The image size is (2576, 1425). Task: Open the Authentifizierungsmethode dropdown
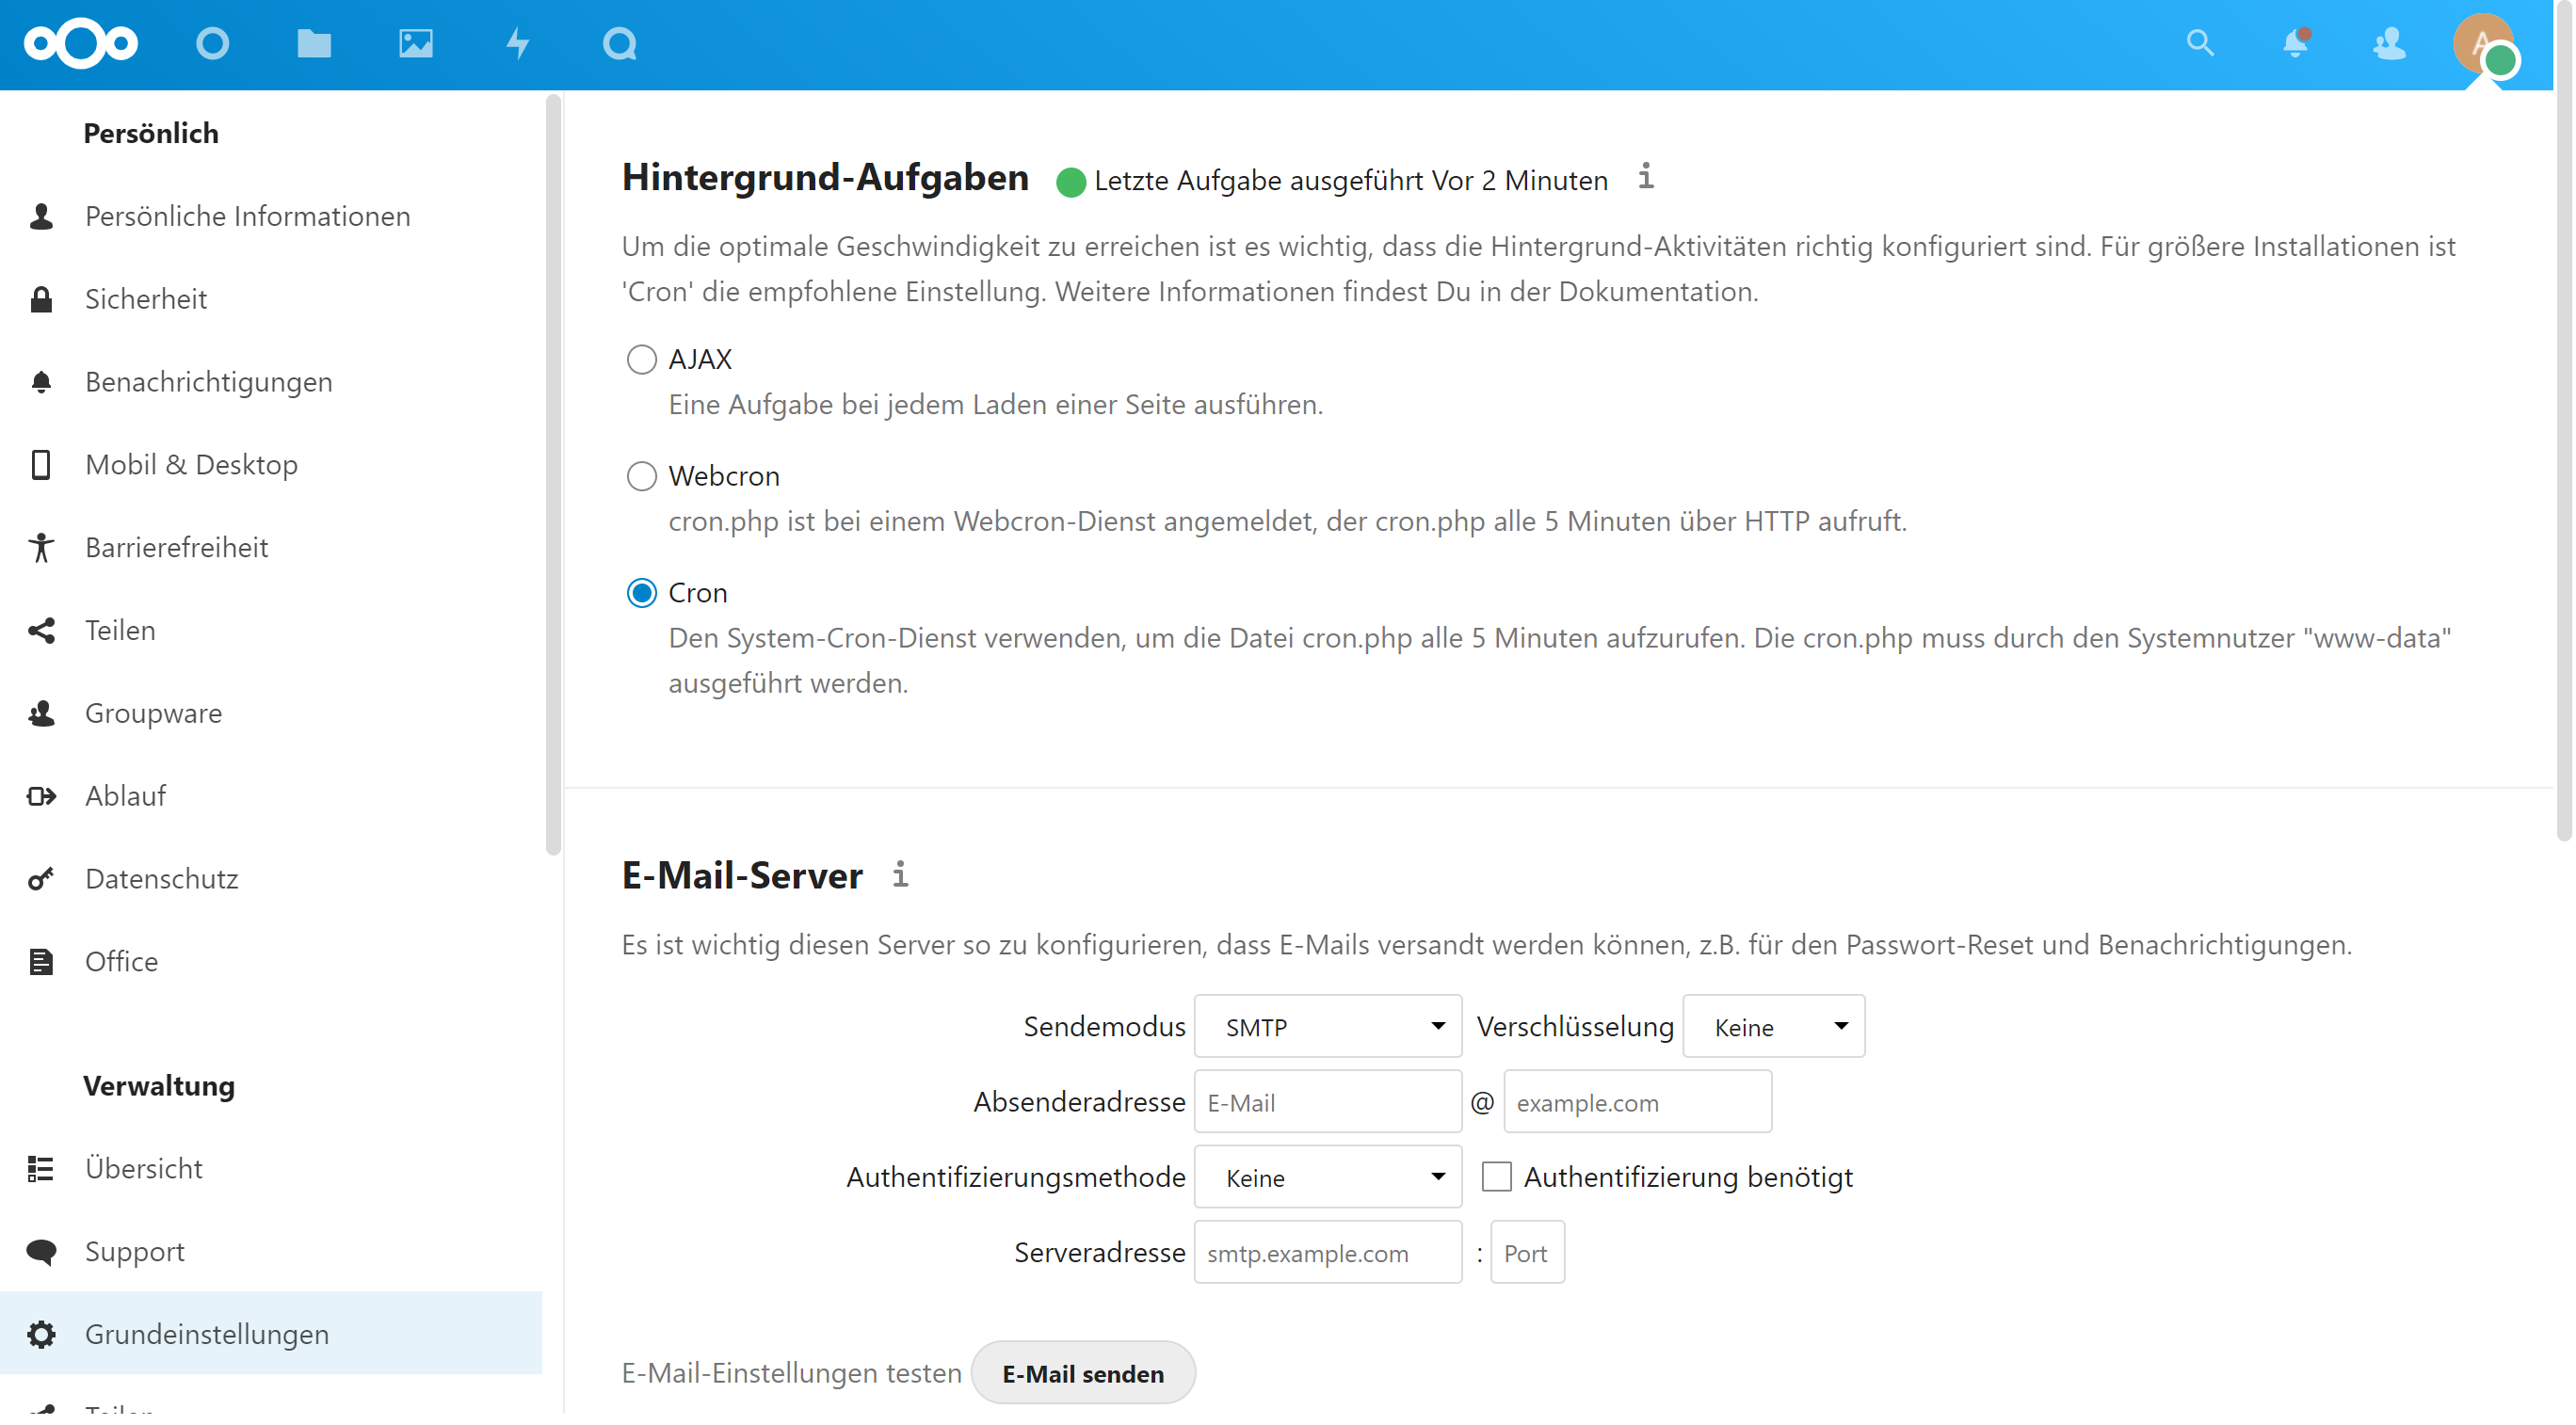1327,1178
